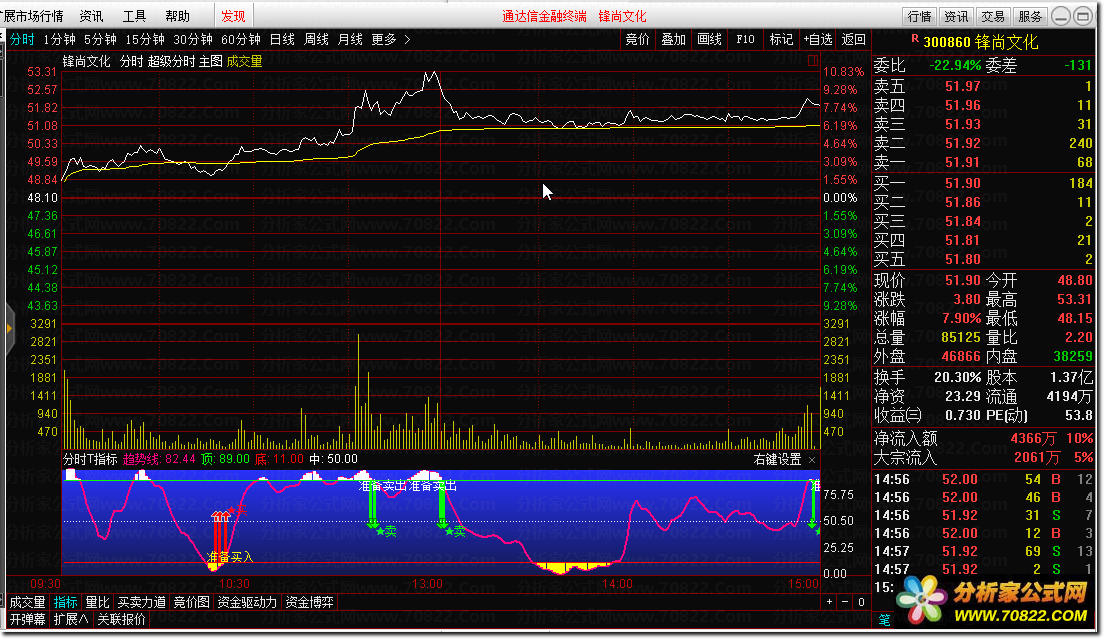The width and height of the screenshot is (1106, 640).
Task: Select the 买卖力道 bottom tab
Action: tap(141, 602)
